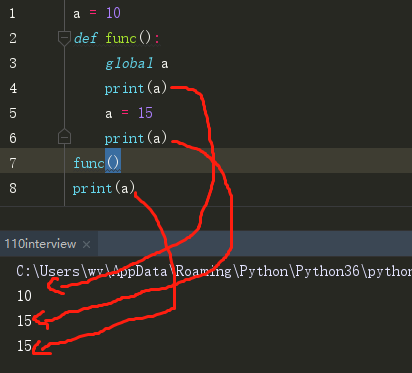Click the output value 10 in the console
Image resolution: width=412 pixels, height=373 pixels.
pyautogui.click(x=24, y=296)
